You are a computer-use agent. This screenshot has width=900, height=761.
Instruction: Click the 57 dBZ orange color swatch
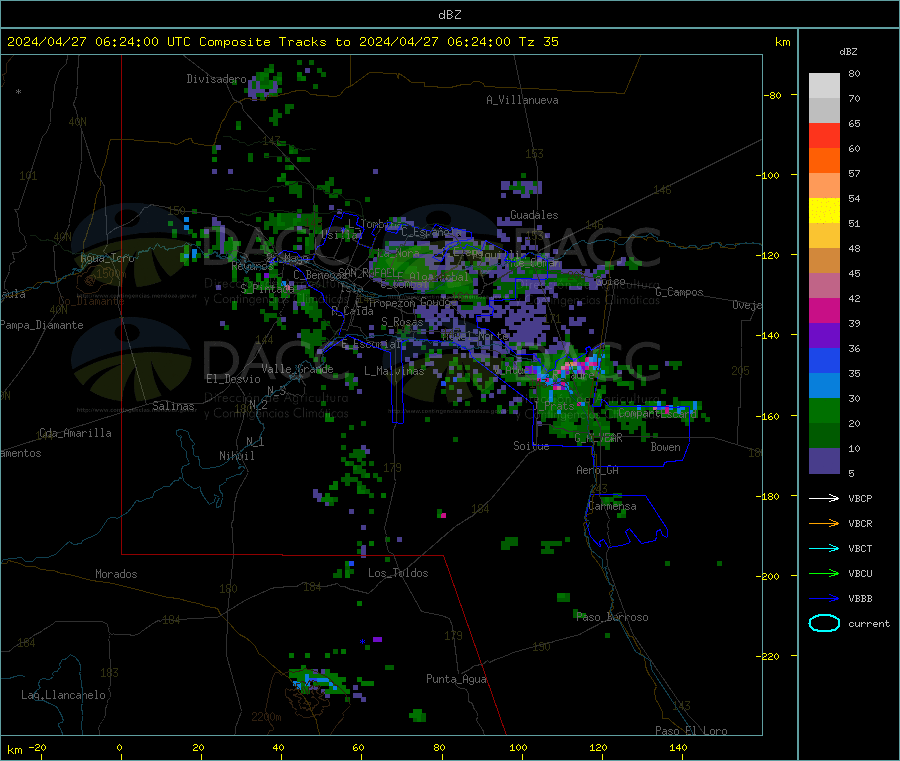click(824, 161)
